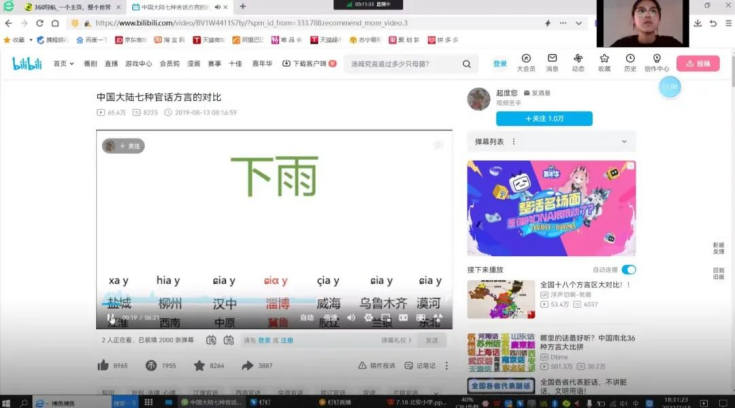
Task: Favorite the video with star icon
Action: click(x=199, y=366)
